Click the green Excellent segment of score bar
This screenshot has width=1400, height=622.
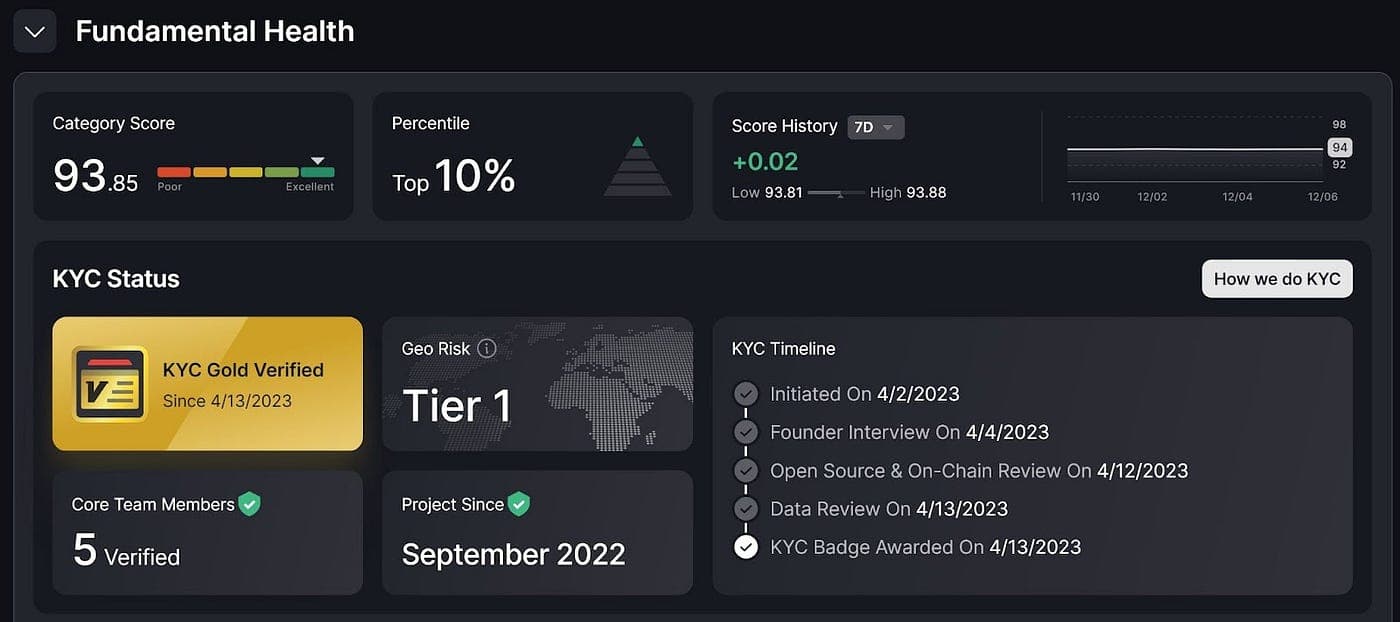coord(318,172)
